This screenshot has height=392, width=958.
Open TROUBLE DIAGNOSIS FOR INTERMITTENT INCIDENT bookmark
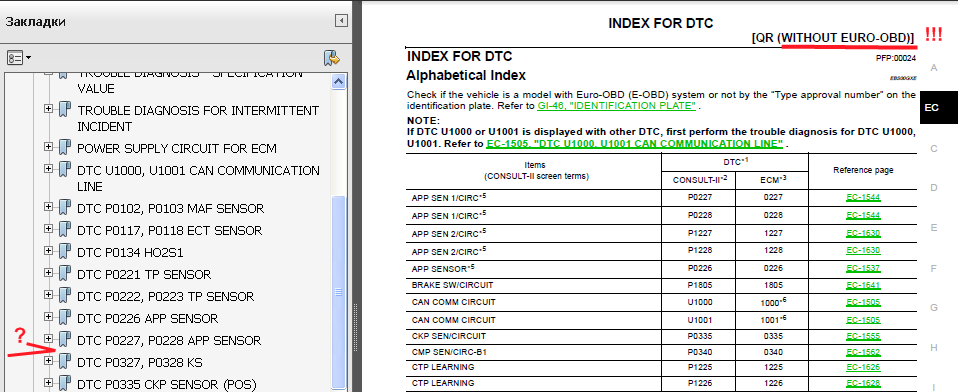pos(198,118)
